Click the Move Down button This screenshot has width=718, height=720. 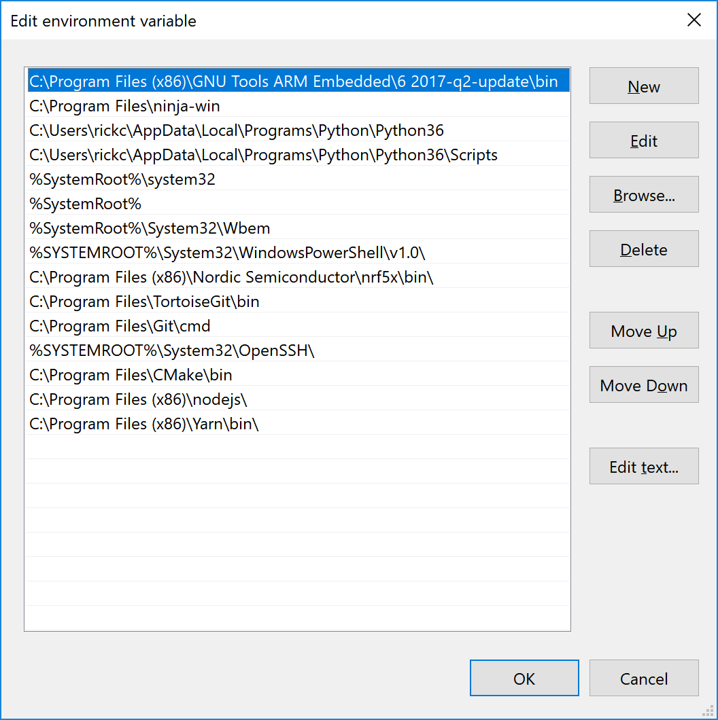644,385
